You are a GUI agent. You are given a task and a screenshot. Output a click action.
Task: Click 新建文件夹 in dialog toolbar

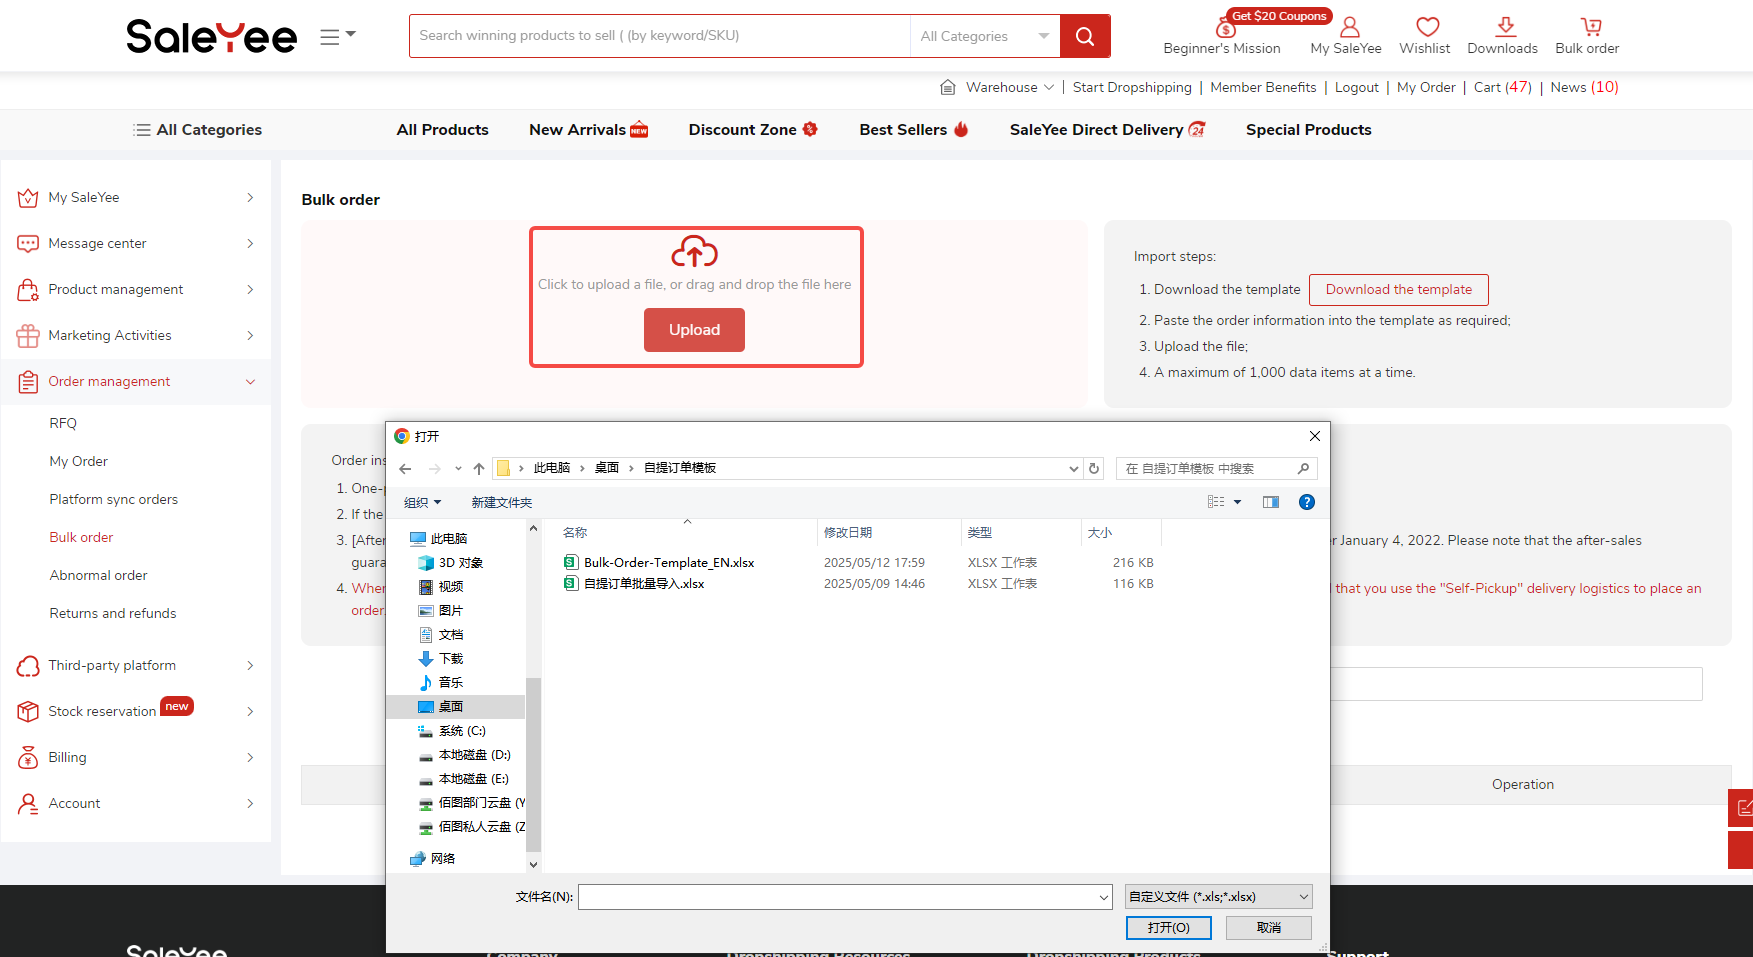pyautogui.click(x=502, y=502)
